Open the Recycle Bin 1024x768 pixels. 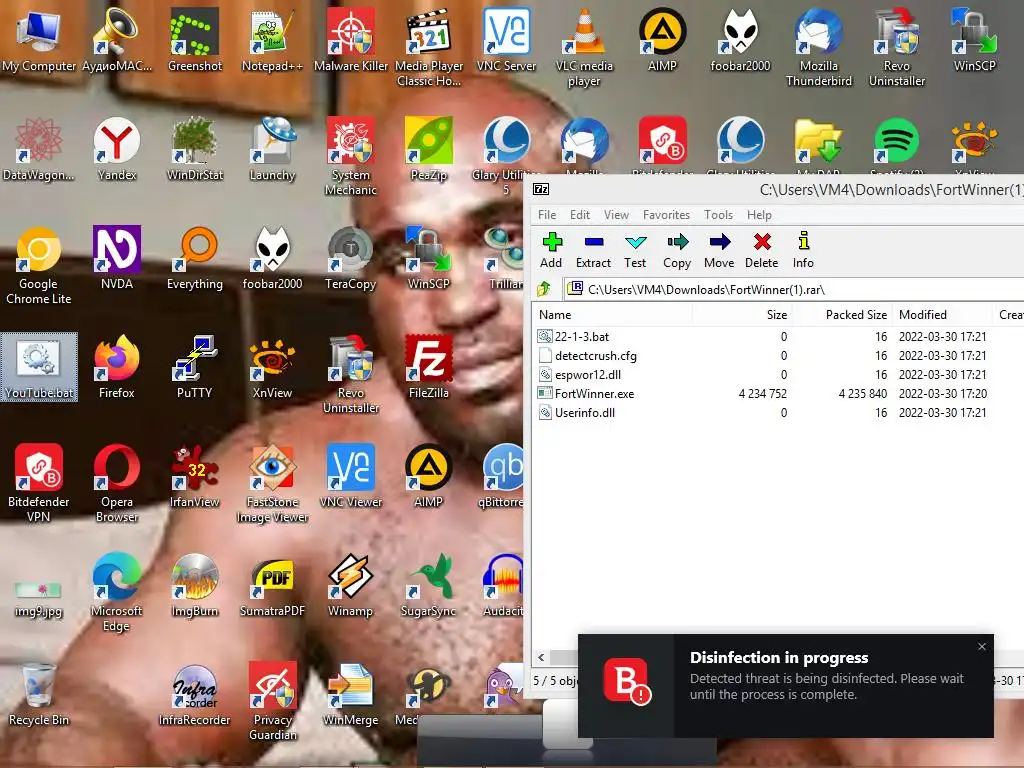coord(39,694)
